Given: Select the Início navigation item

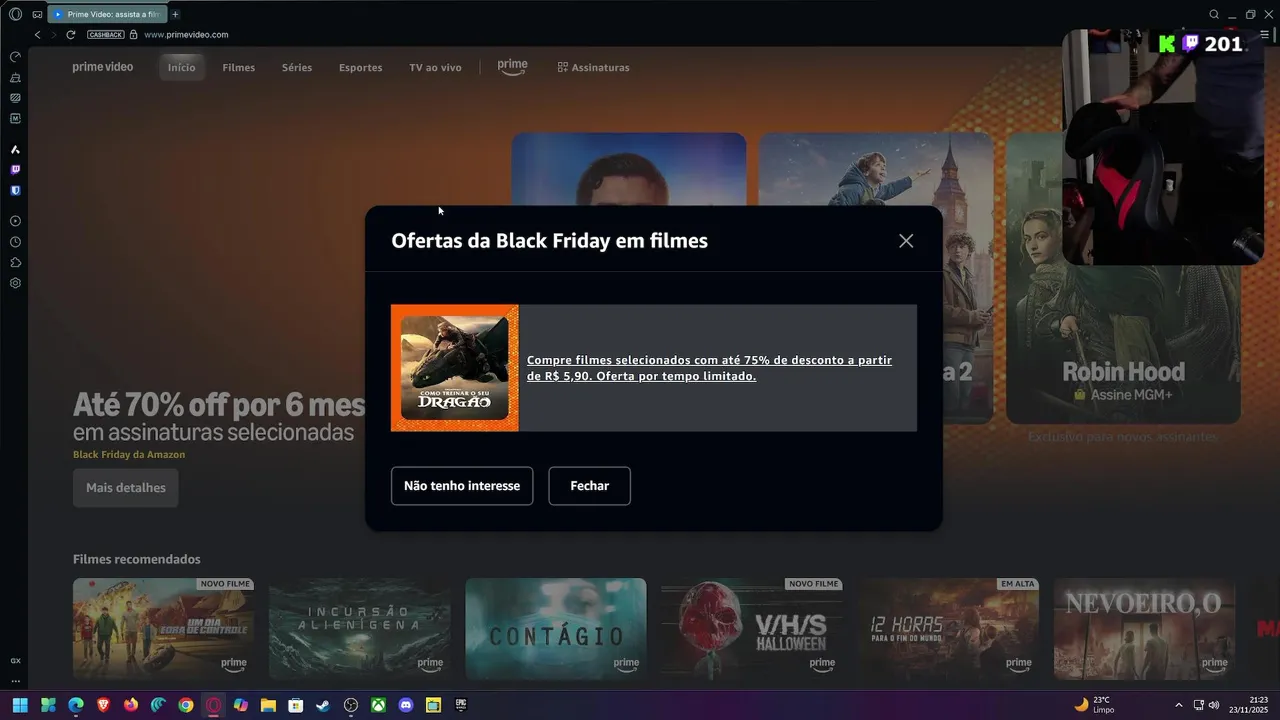Looking at the screenshot, I should tap(181, 68).
